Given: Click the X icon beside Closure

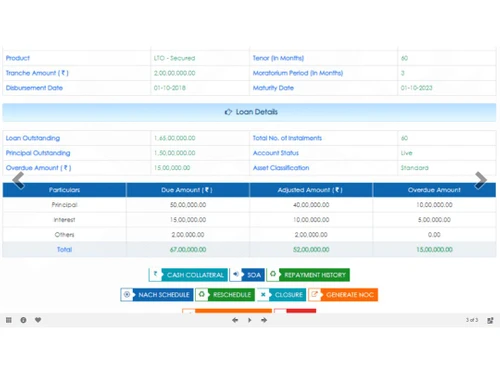Looking at the screenshot, I should (263, 295).
